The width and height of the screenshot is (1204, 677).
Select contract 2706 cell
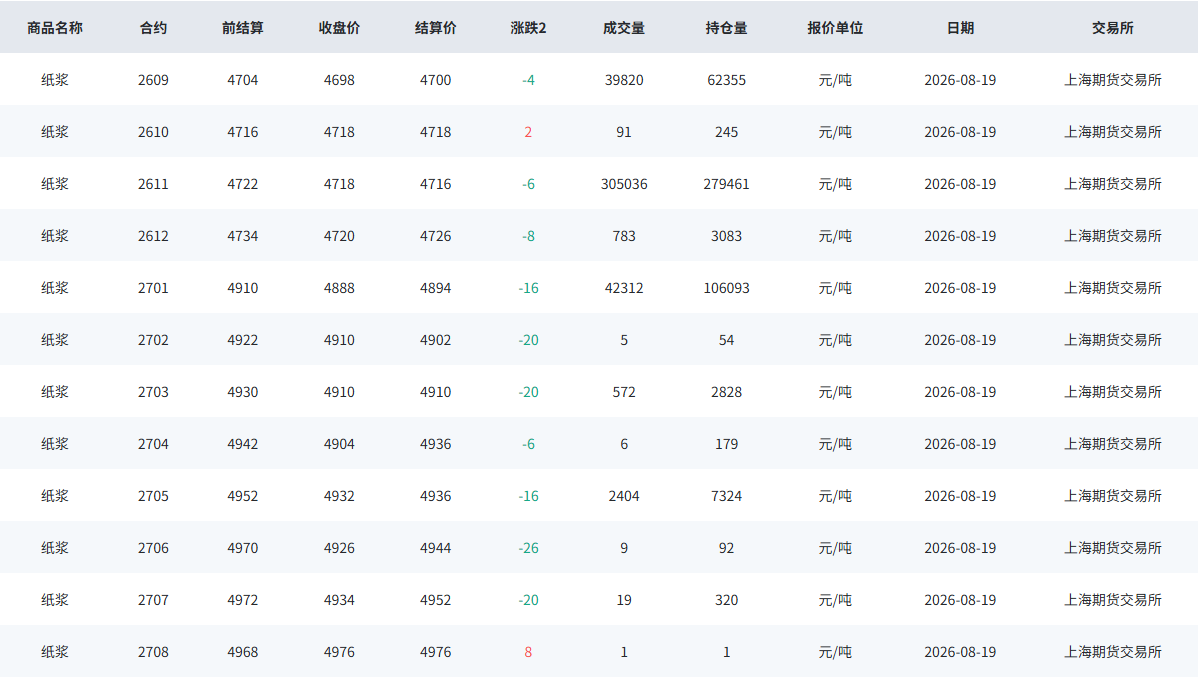(x=153, y=548)
